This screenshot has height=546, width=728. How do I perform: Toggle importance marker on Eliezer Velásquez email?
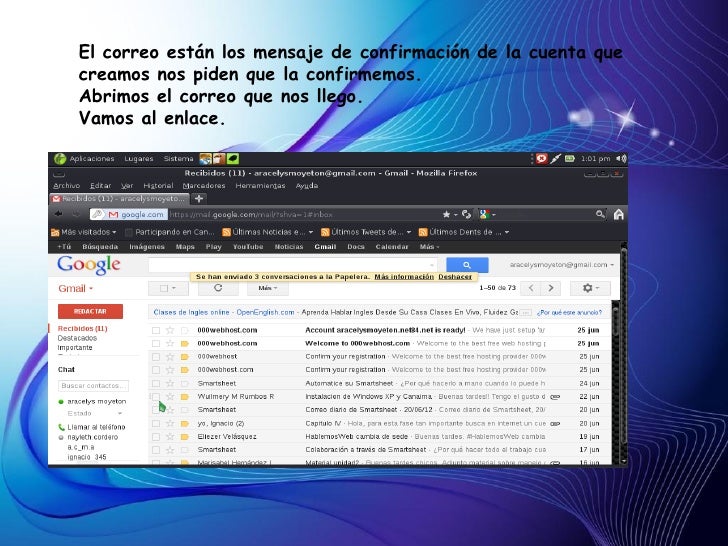point(185,436)
